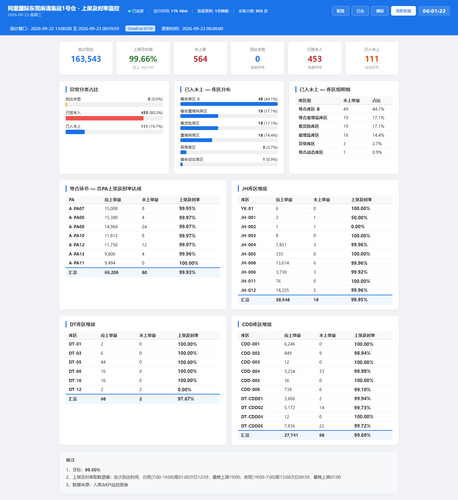The width and height of the screenshot is (458, 500).
Task: Select the JH-008 row label
Action: click(248, 272)
